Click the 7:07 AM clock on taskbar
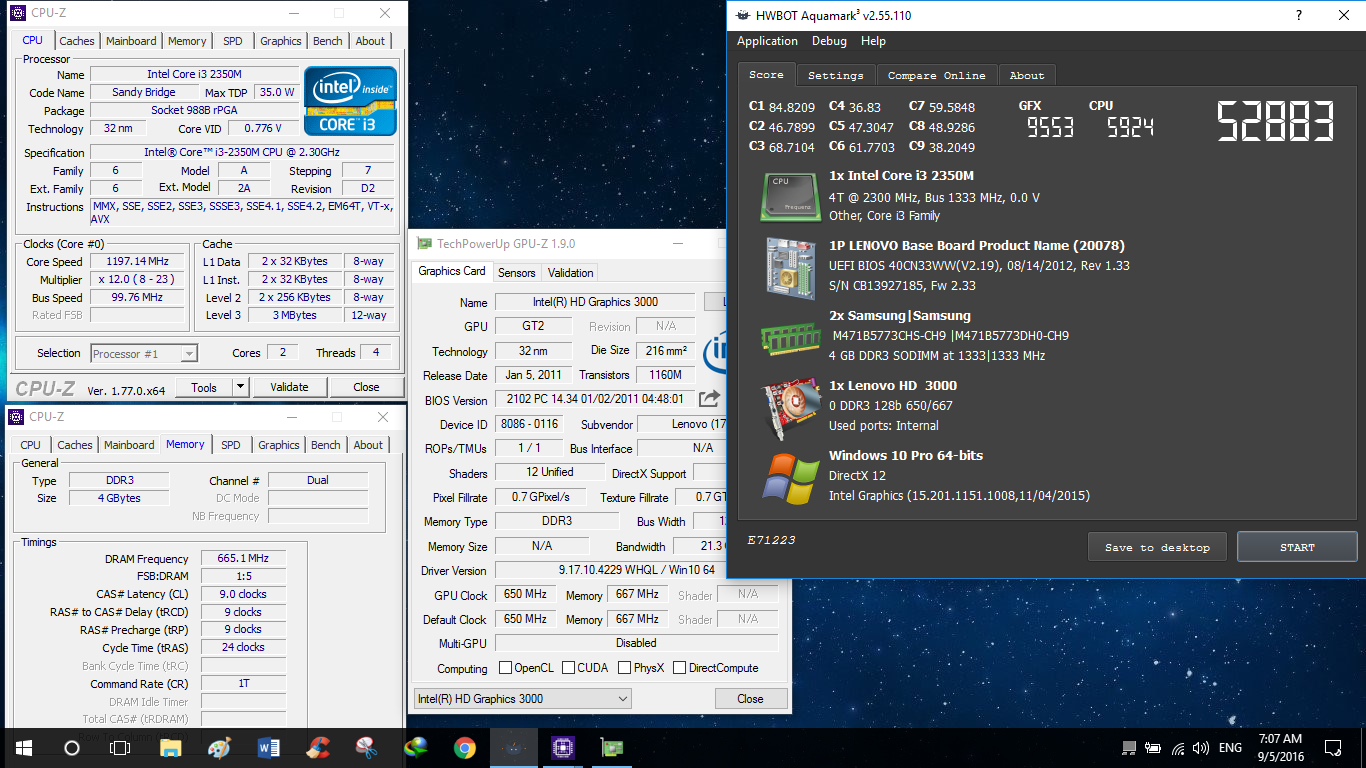Viewport: 1366px width, 768px height. (1280, 739)
